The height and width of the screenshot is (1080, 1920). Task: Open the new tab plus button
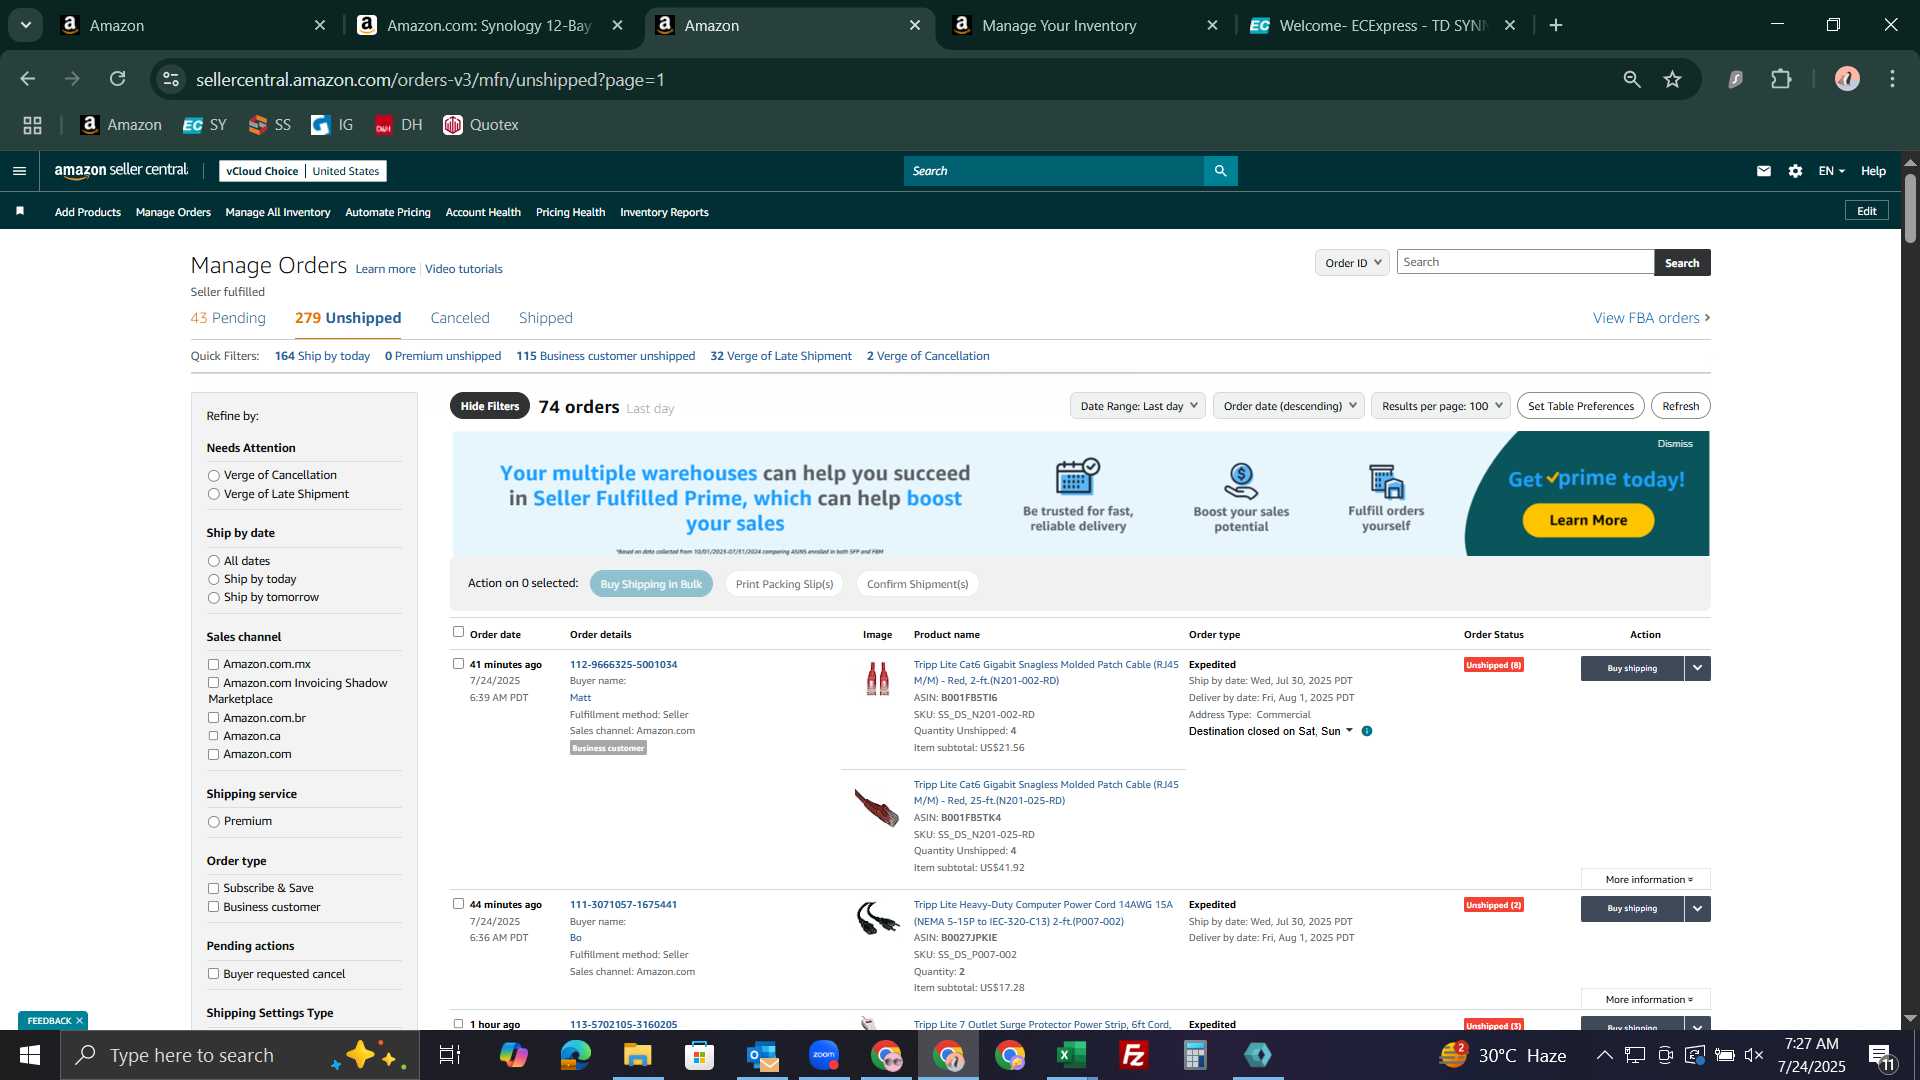[1556, 25]
